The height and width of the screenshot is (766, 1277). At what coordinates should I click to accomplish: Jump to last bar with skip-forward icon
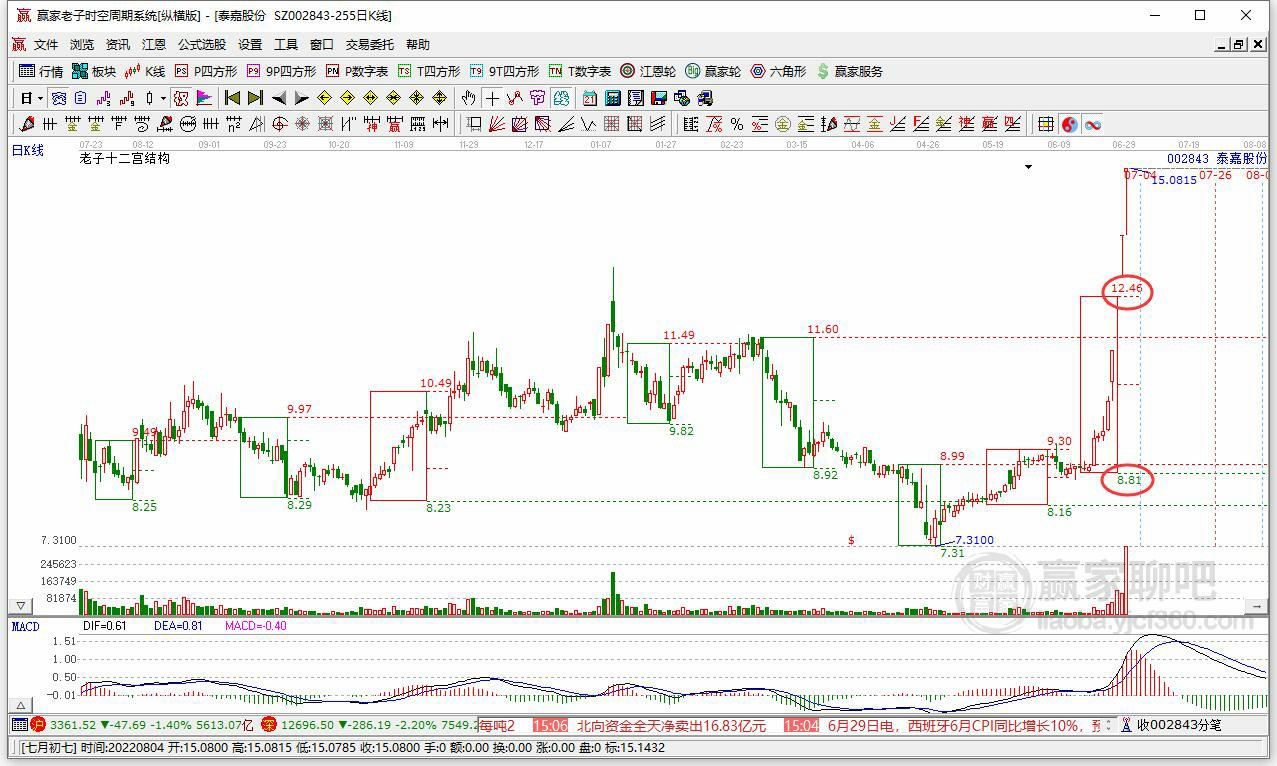[x=255, y=98]
